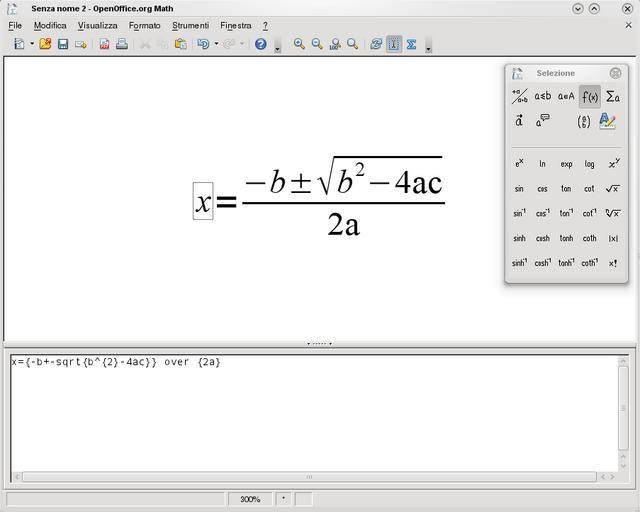Toggle the f(x) functions category
The width and height of the screenshot is (640, 512).
pos(590,97)
